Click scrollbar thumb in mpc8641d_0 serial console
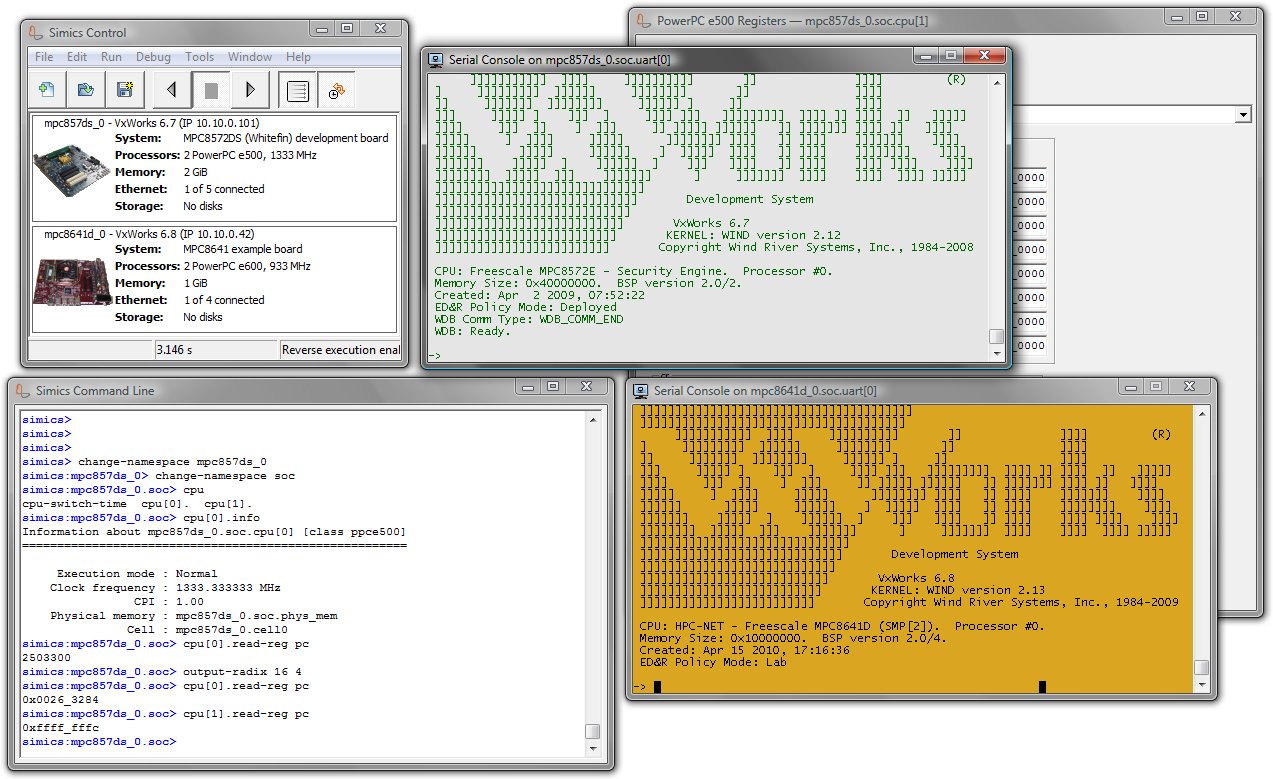Screen dimensions: 1273x779 click(1201, 667)
